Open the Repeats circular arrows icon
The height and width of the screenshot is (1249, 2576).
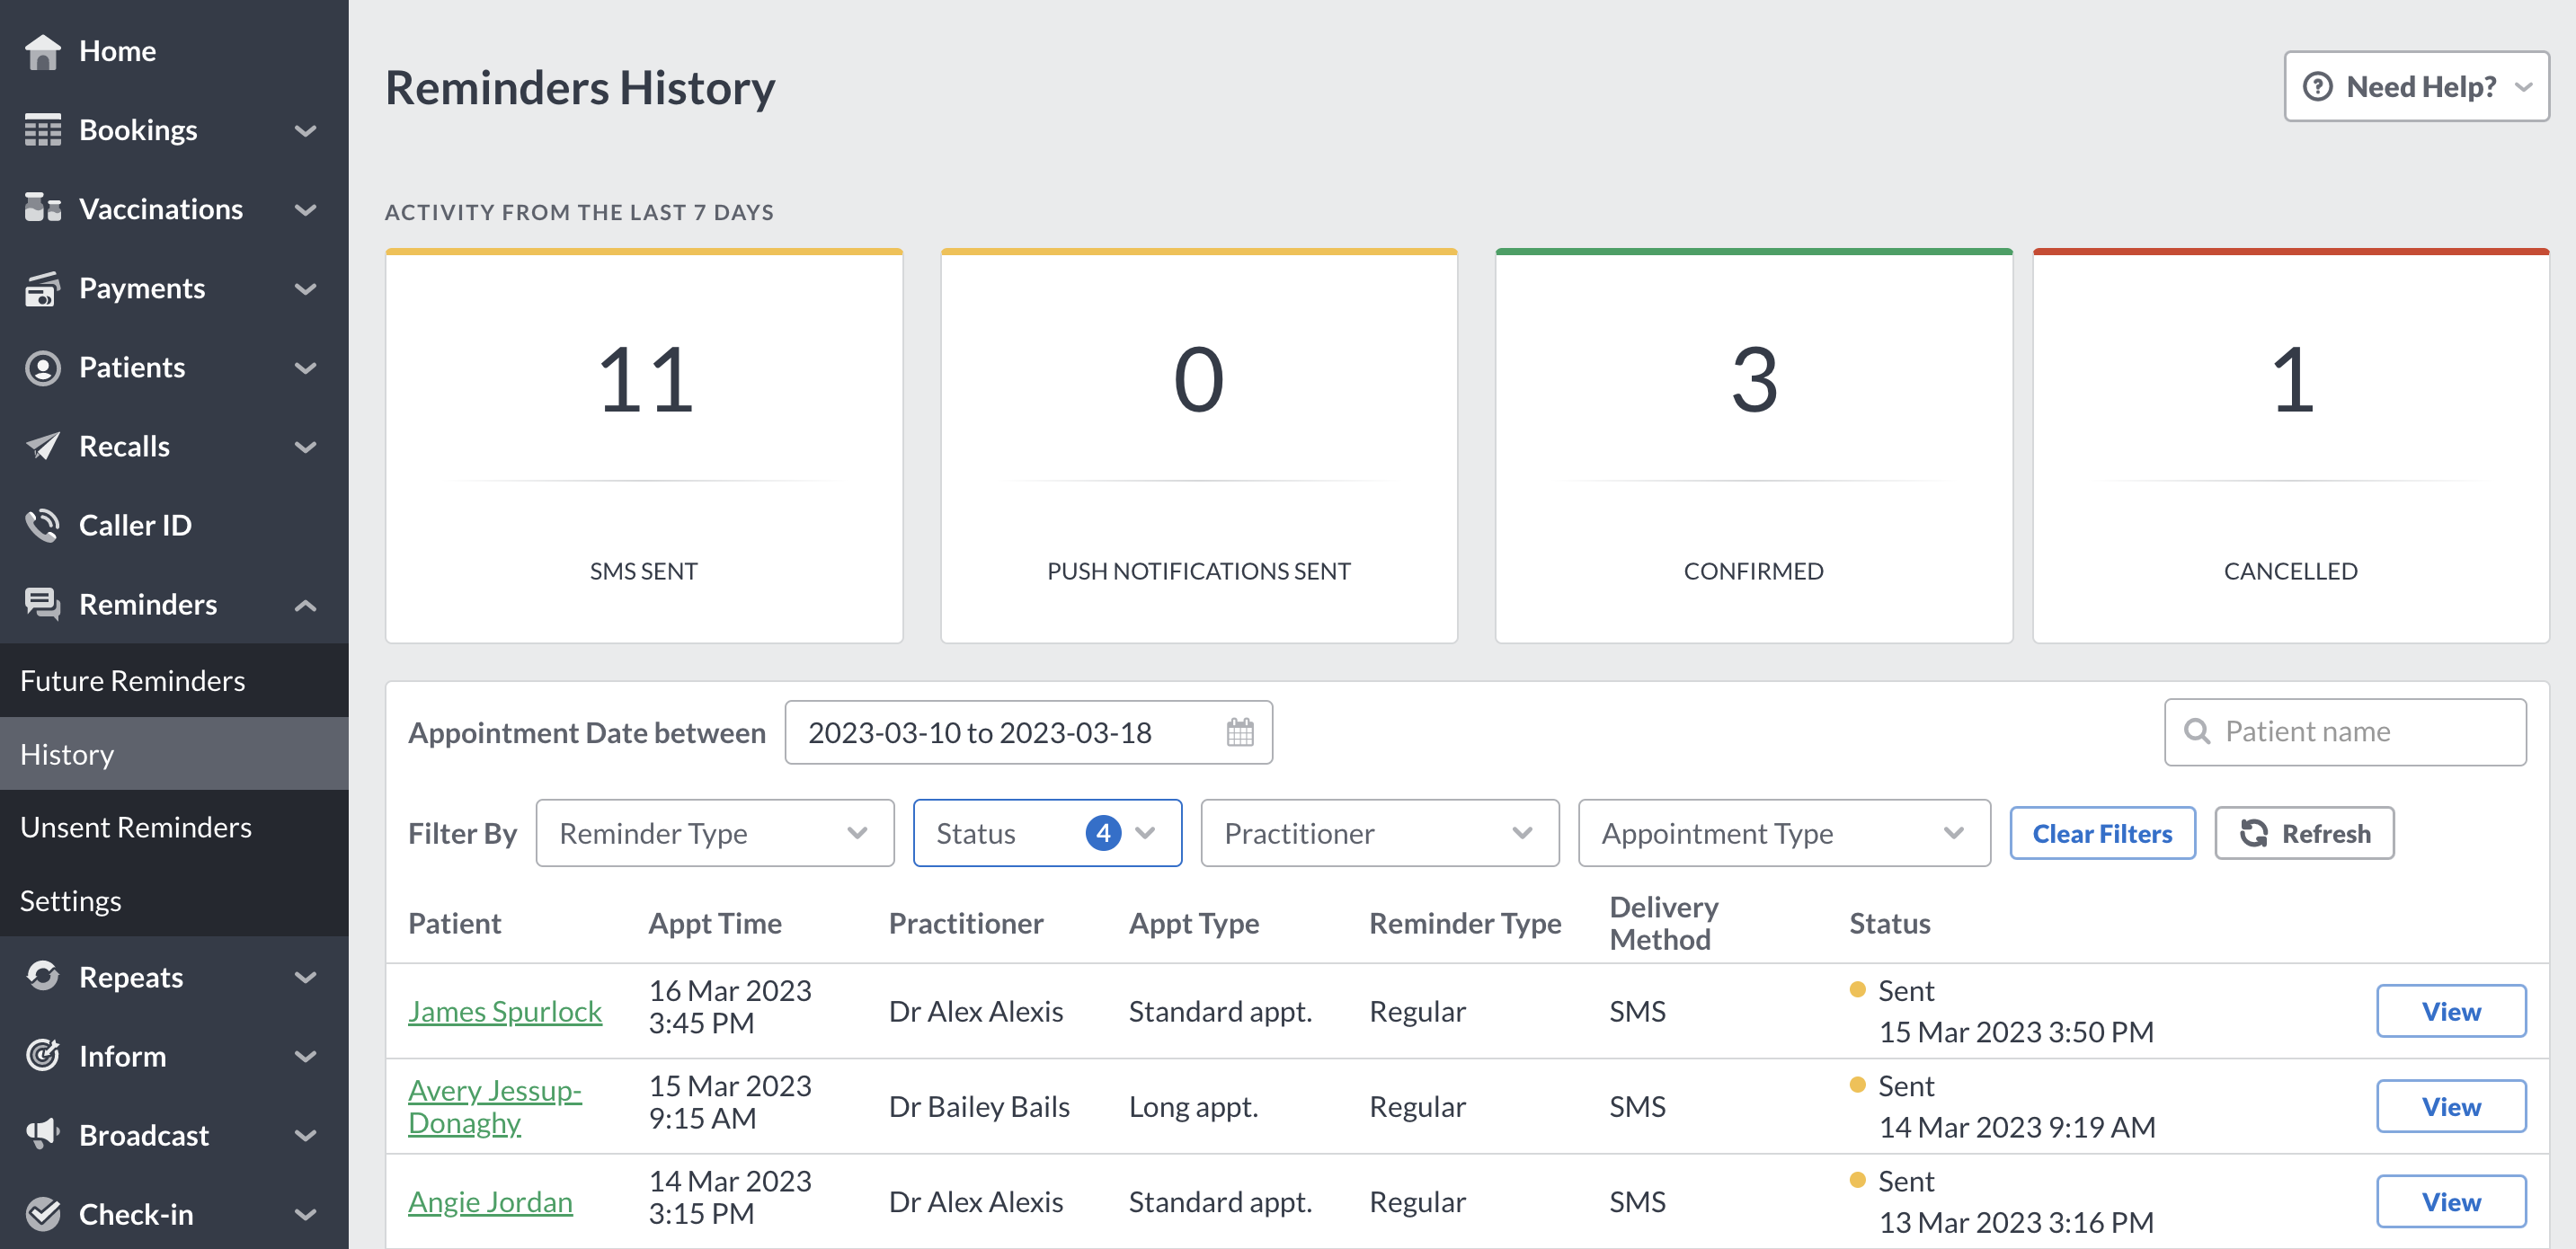click(42, 977)
